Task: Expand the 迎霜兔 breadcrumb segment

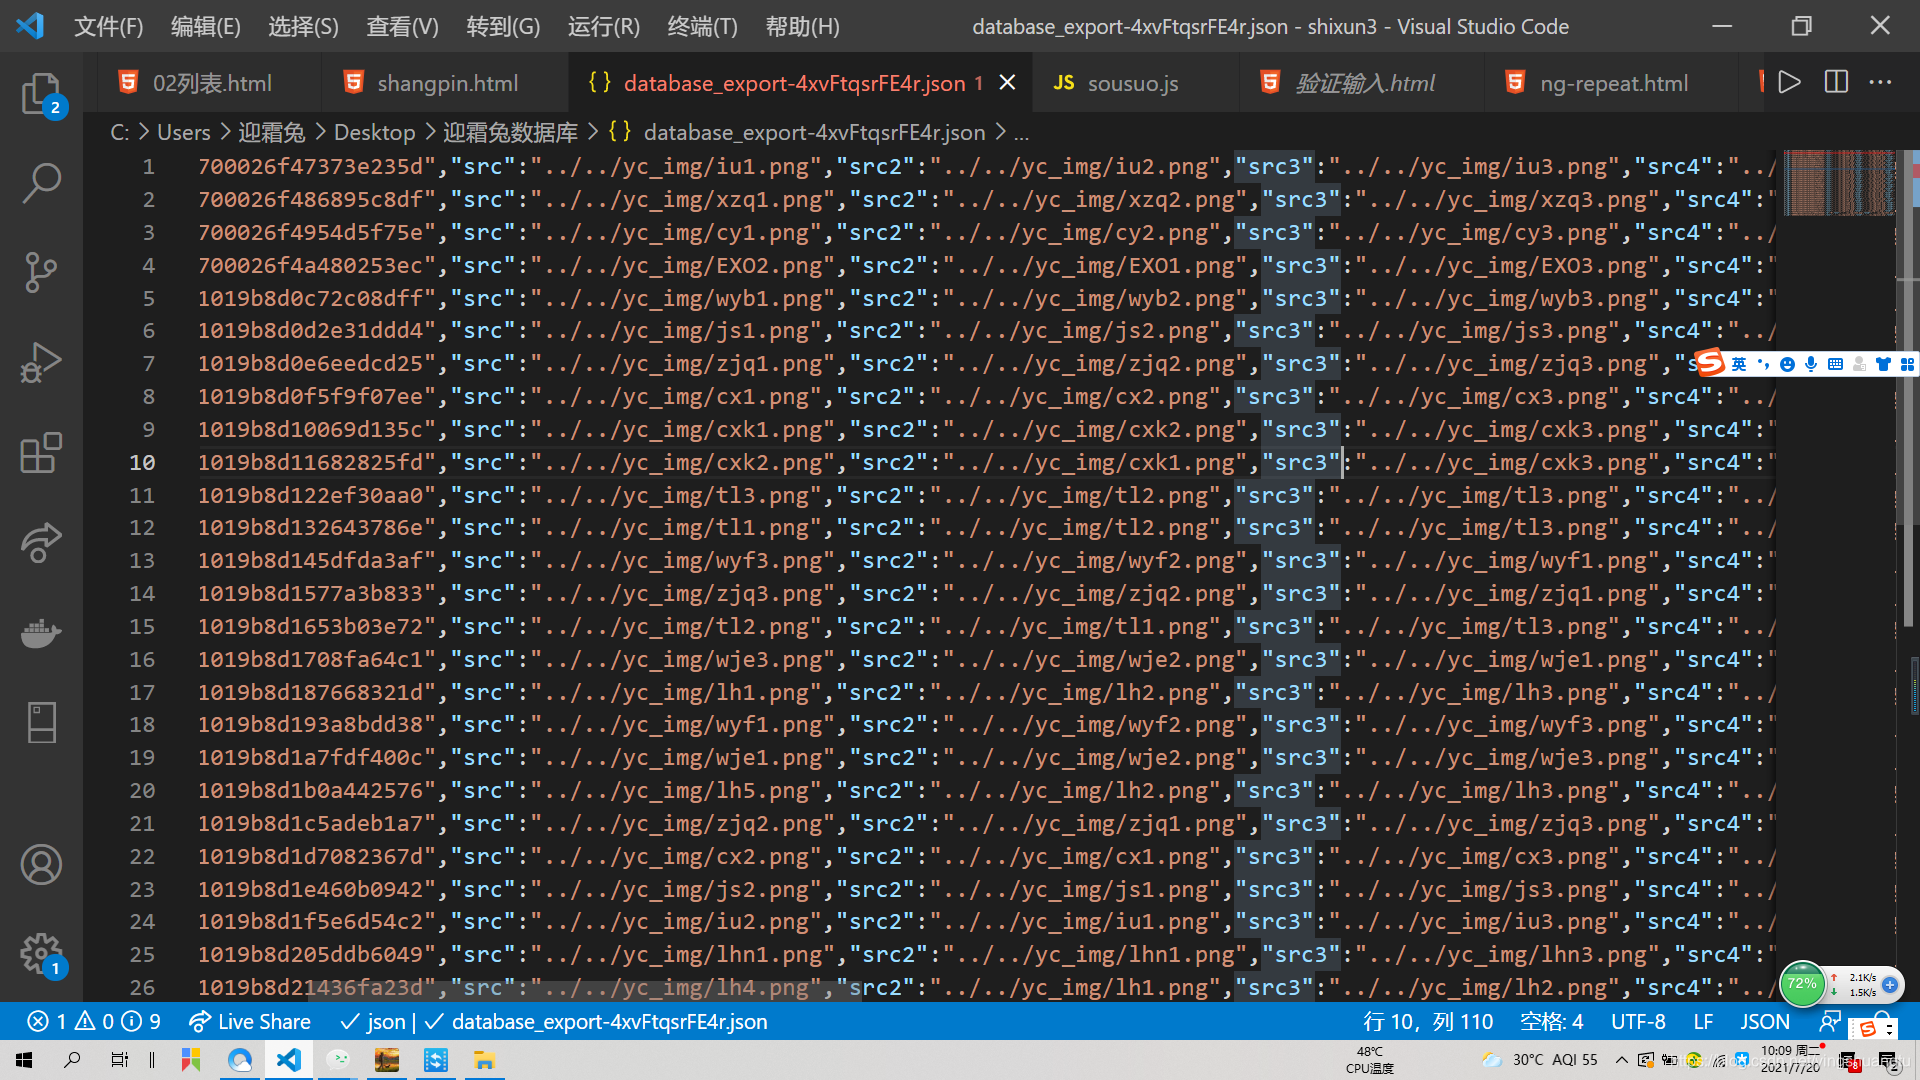Action: coord(271,133)
